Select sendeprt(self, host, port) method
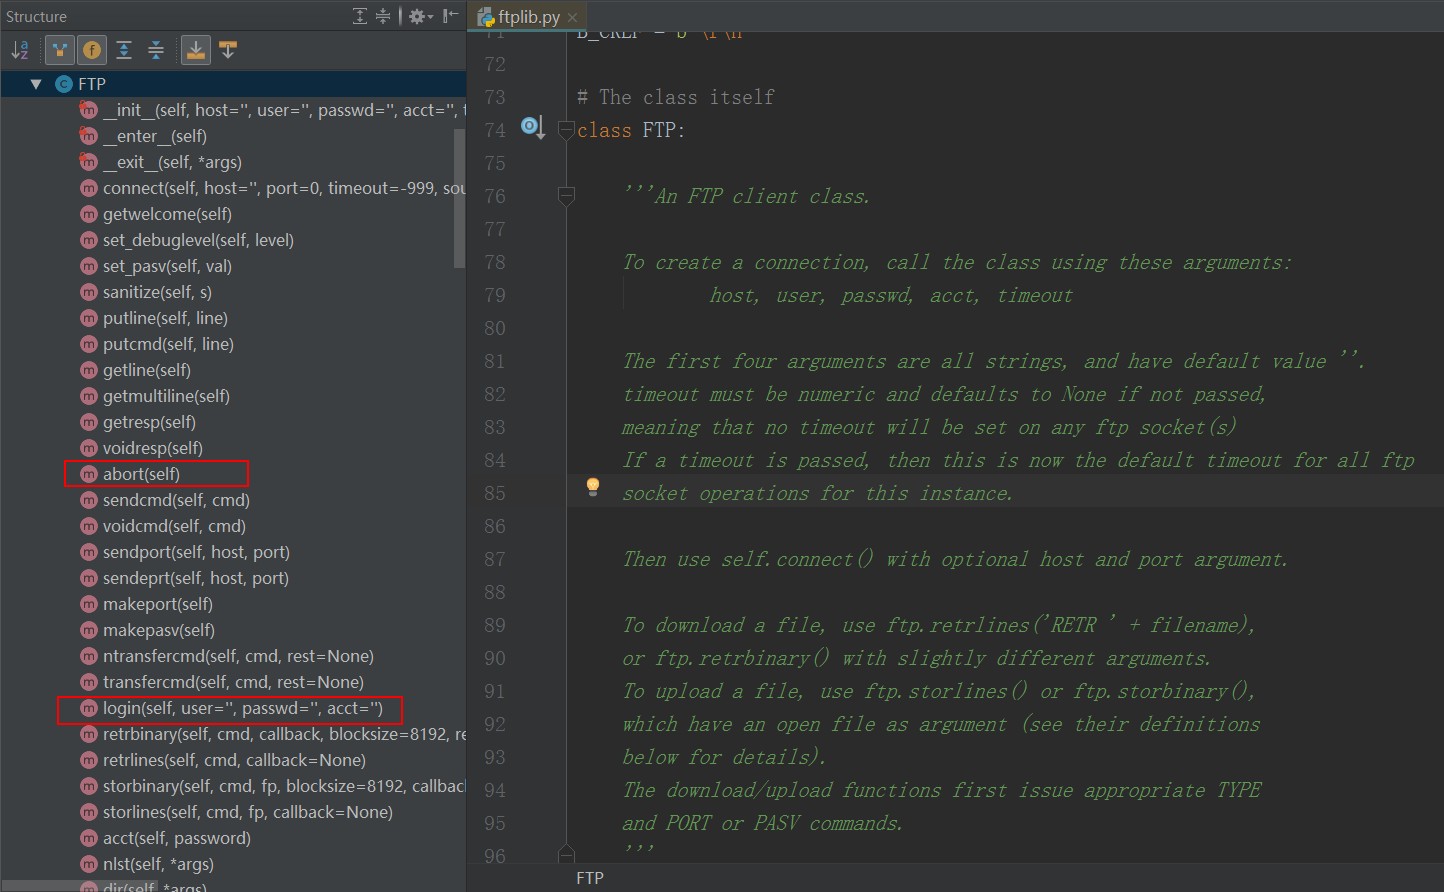The image size is (1444, 892). coord(195,578)
